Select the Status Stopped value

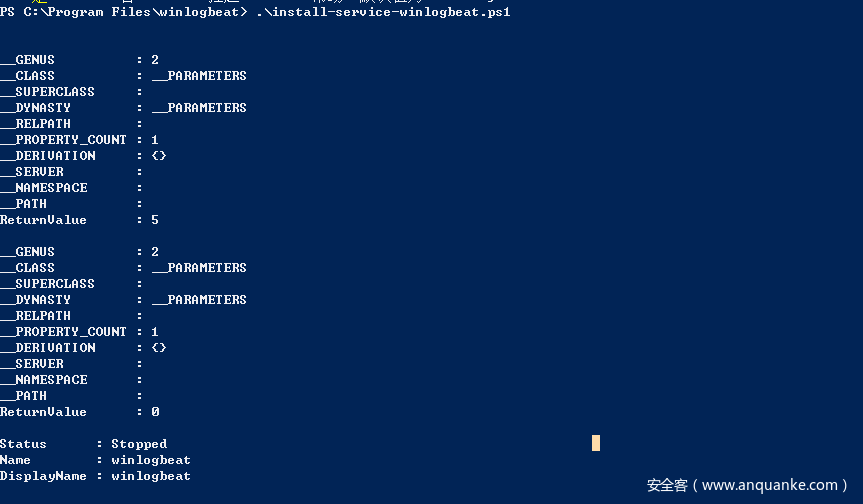coord(139,444)
